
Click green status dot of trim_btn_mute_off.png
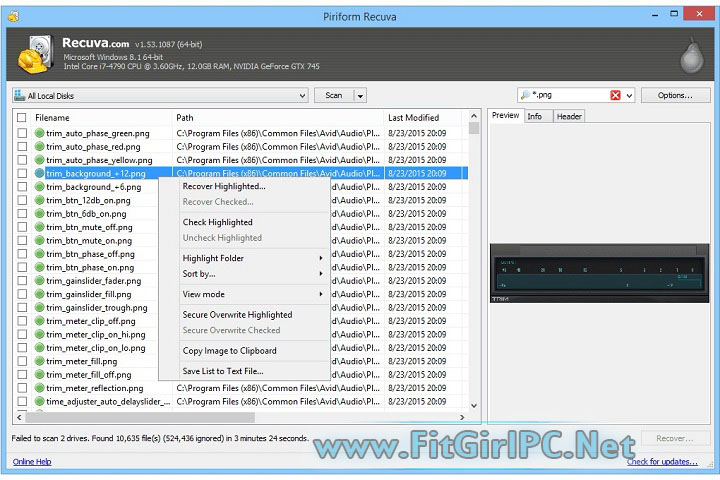(39, 227)
